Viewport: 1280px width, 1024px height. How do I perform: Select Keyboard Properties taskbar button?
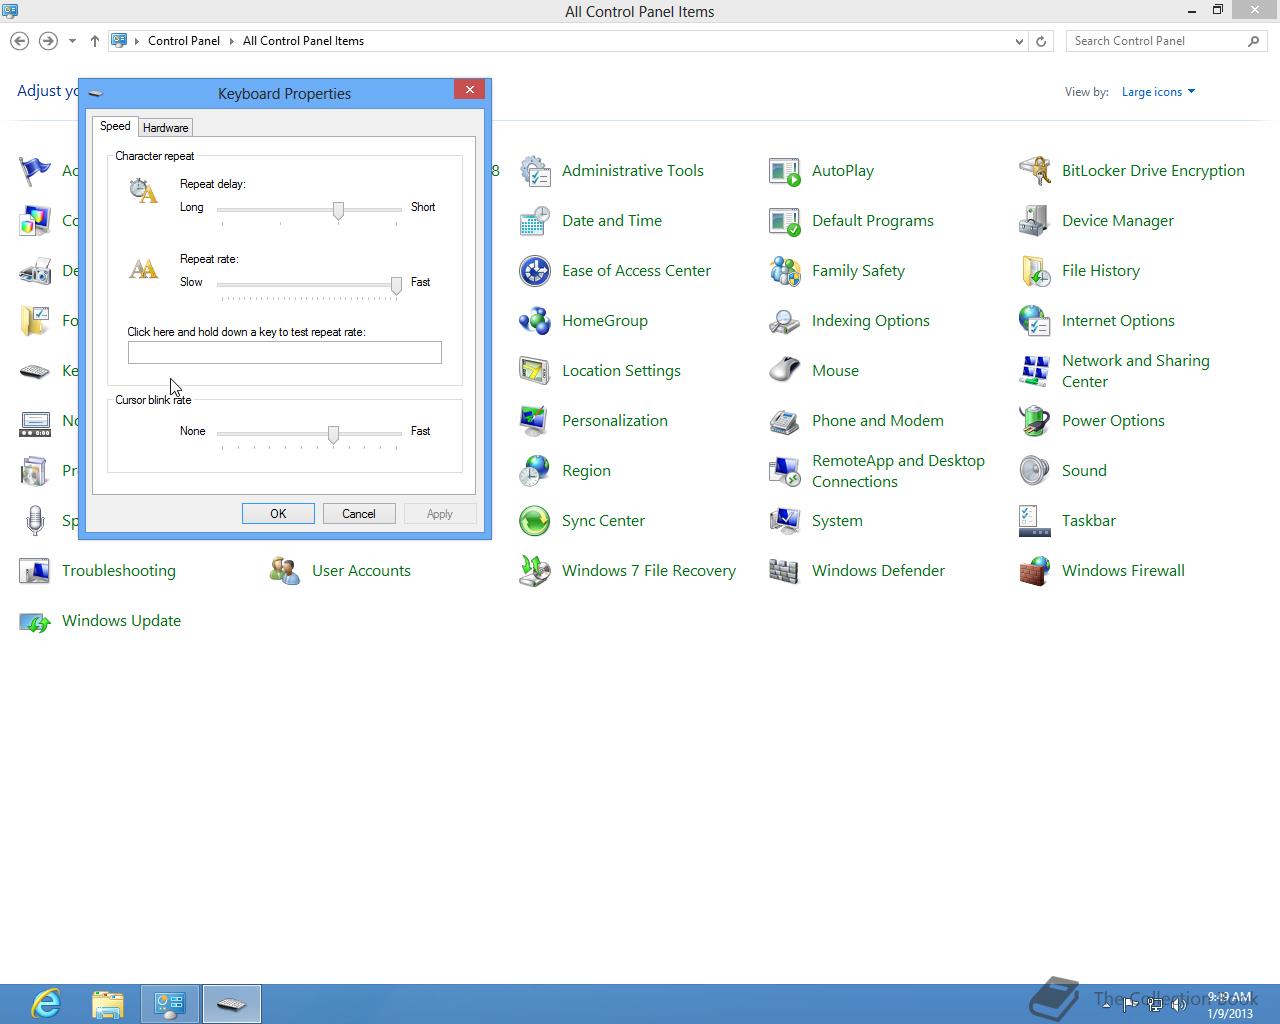tap(232, 1004)
